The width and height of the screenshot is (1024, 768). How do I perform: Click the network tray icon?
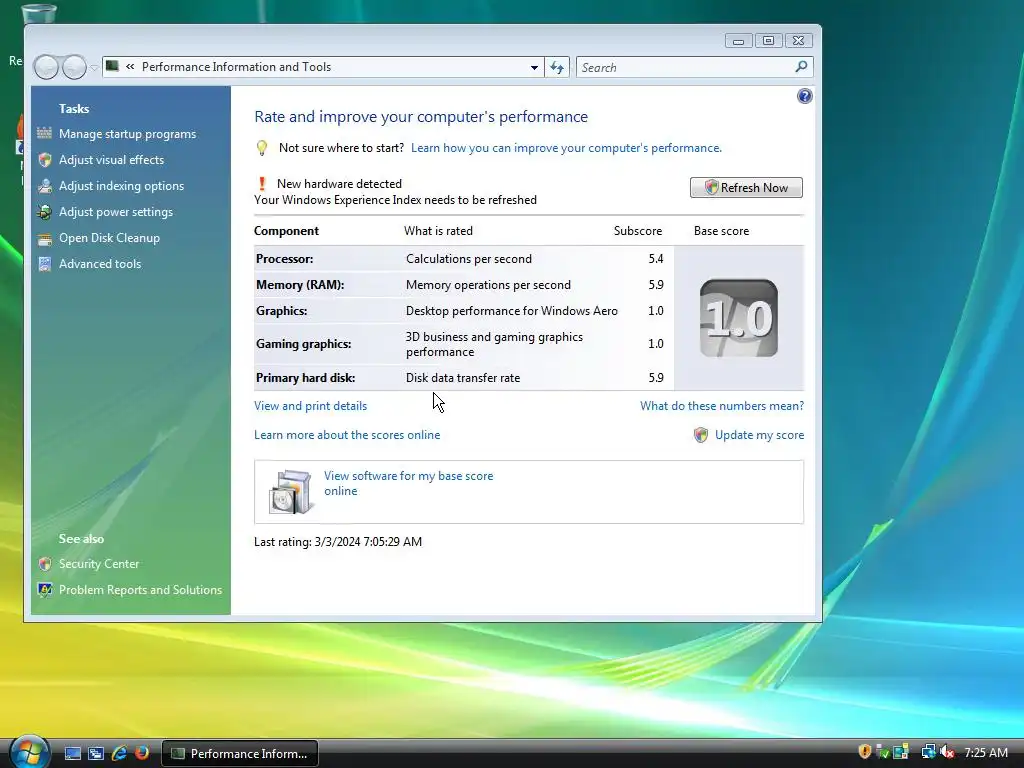pyautogui.click(x=928, y=752)
